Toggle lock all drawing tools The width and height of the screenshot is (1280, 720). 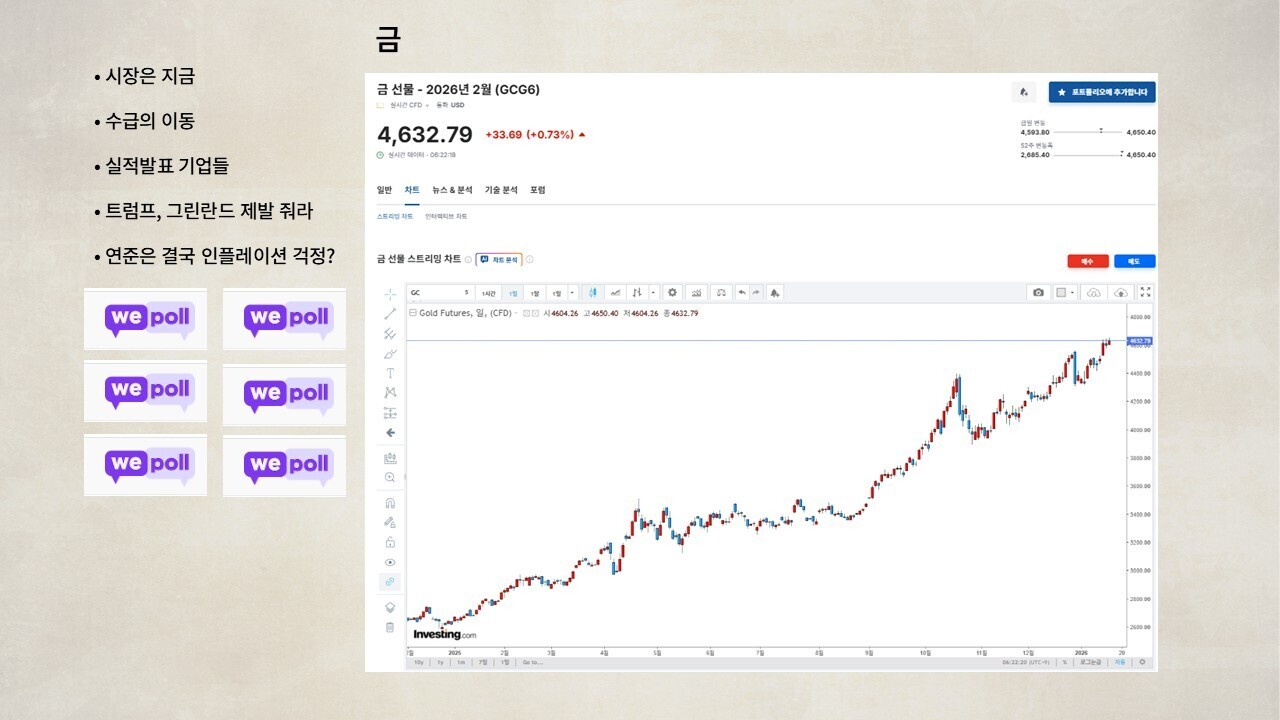coord(390,542)
